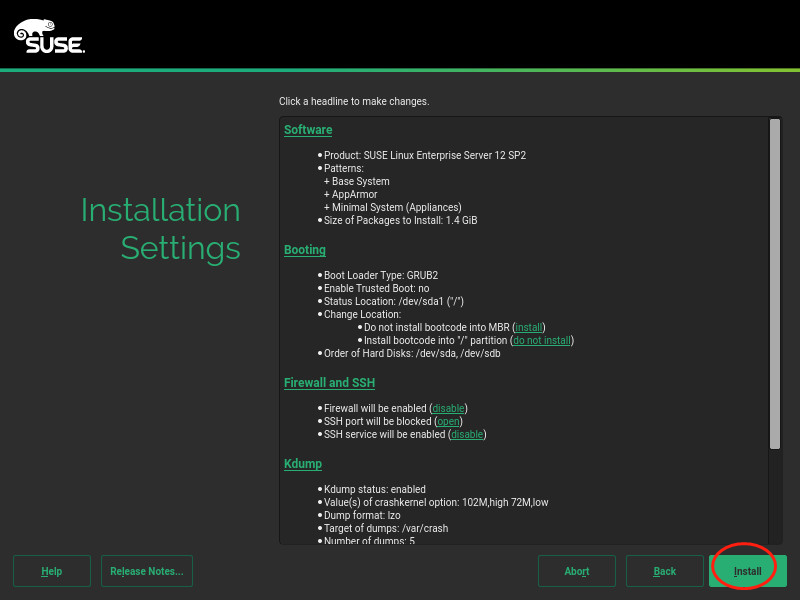
Task: Open the Firewall and SSH settings
Action: (x=329, y=383)
